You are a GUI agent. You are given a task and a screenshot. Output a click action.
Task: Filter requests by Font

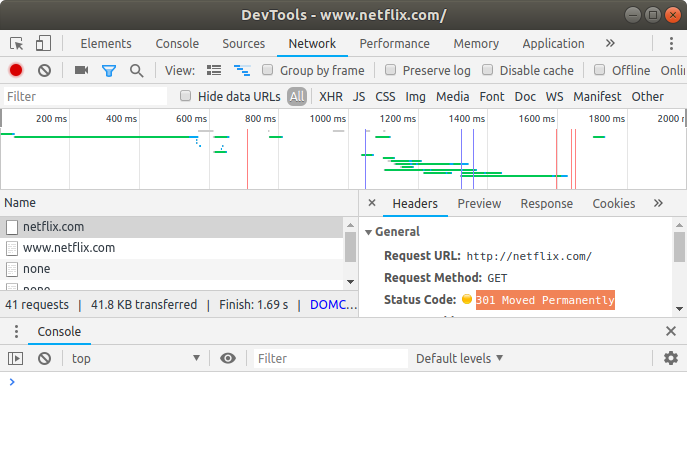pos(492,96)
